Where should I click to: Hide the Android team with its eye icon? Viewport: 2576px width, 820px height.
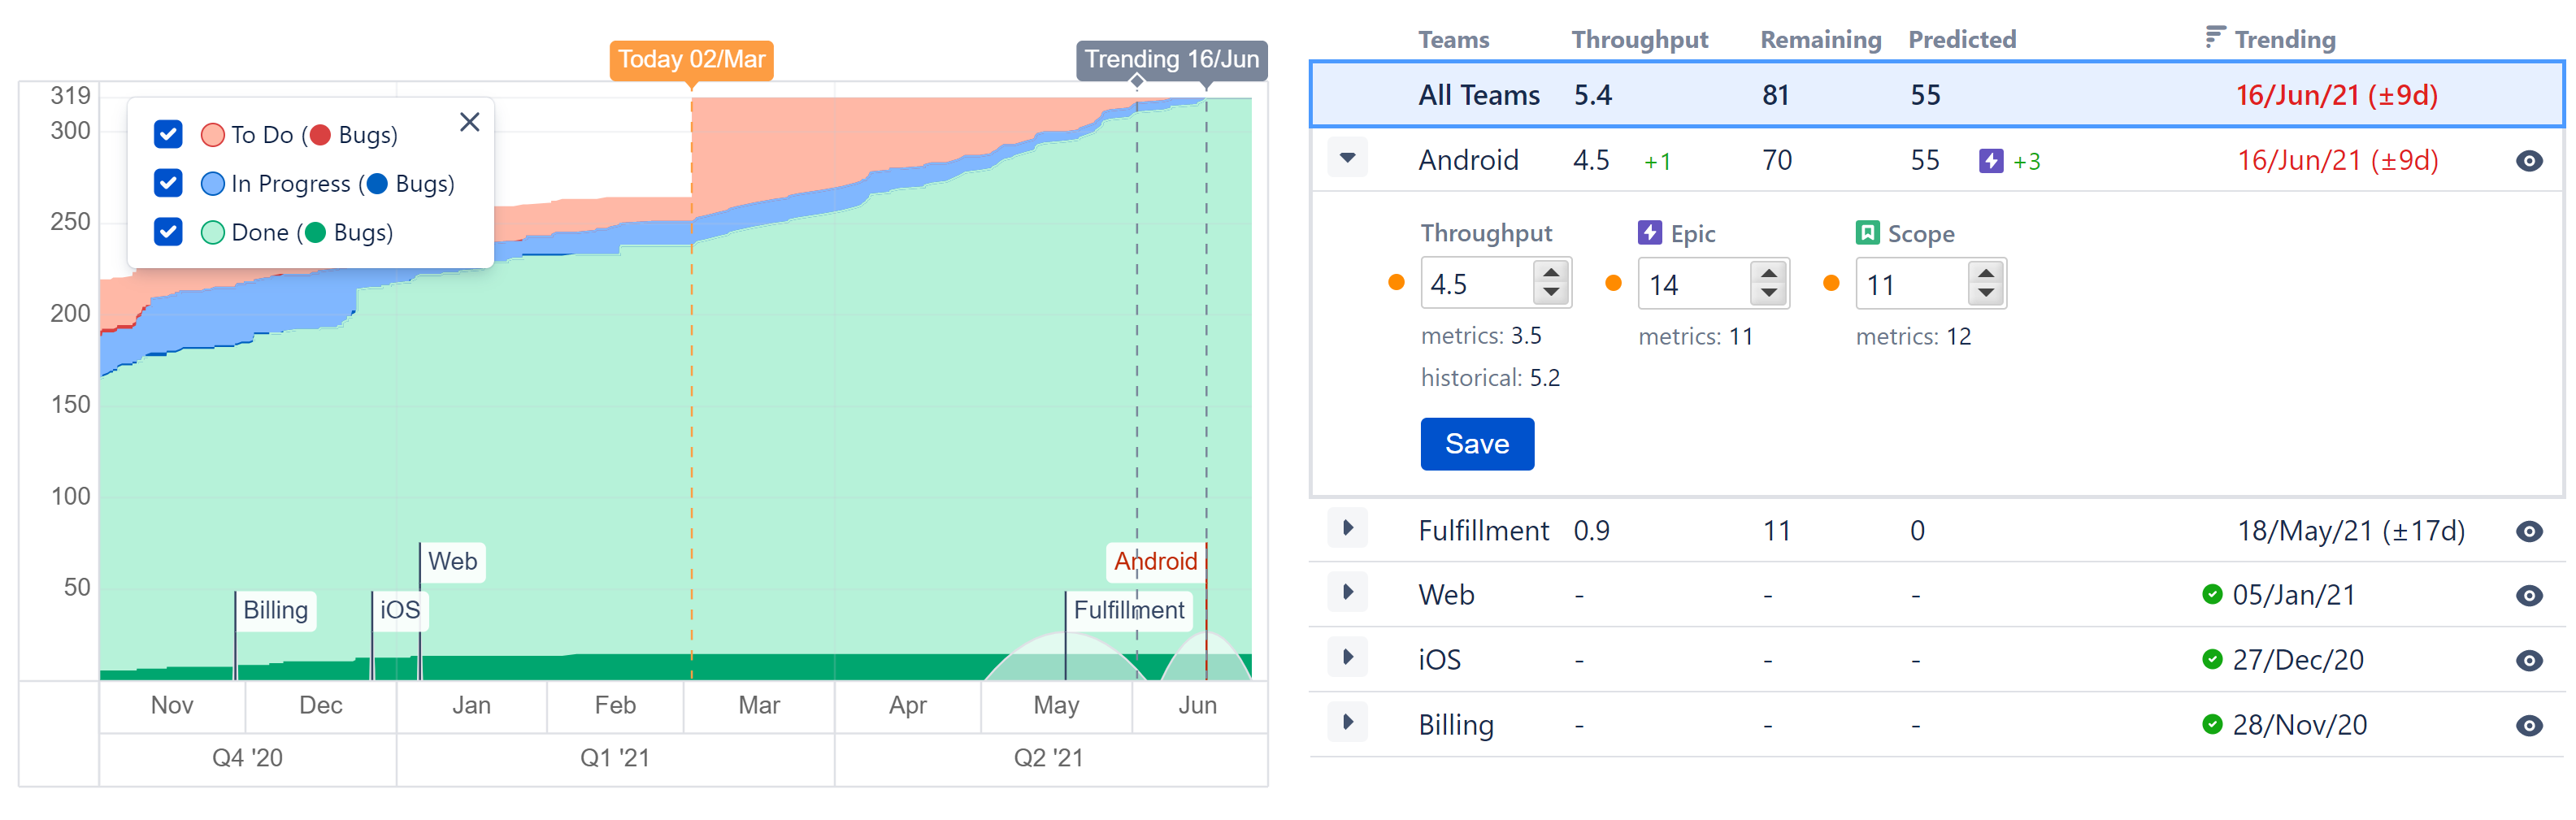tap(2531, 160)
